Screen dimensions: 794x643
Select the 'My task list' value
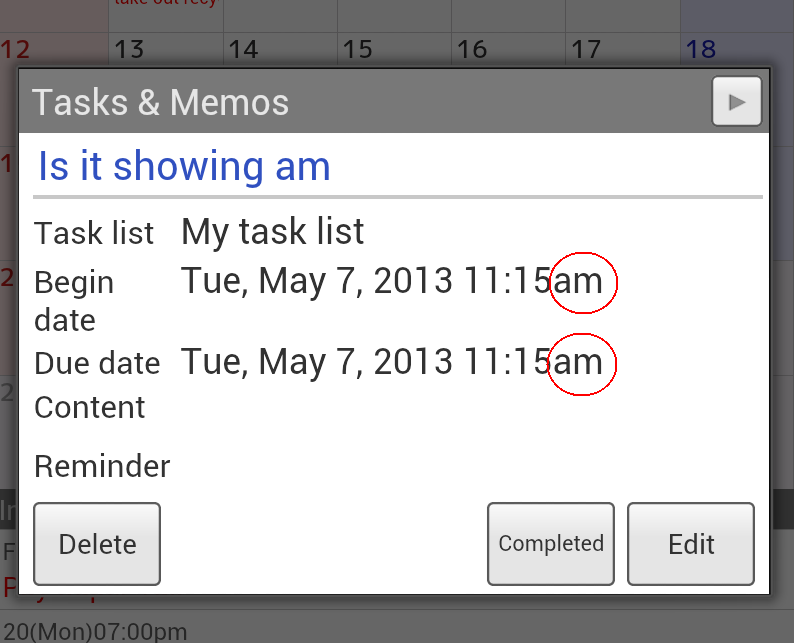[x=272, y=232]
